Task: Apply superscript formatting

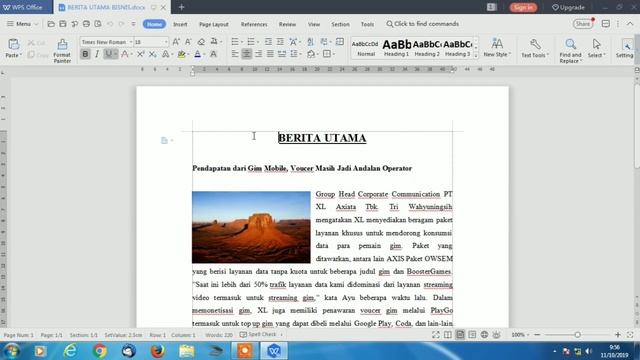Action: (140, 54)
